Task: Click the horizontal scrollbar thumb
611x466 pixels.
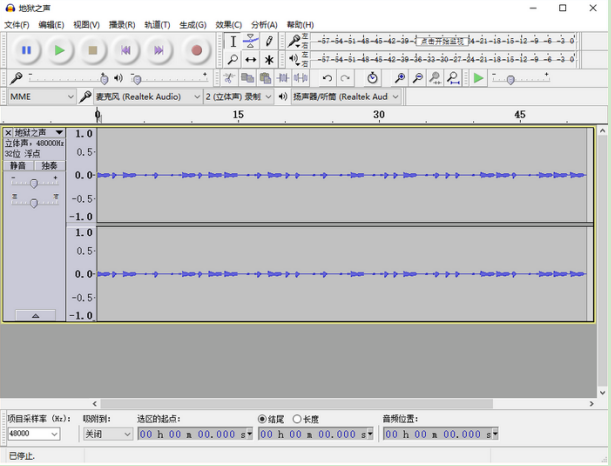Action: pyautogui.click(x=297, y=404)
